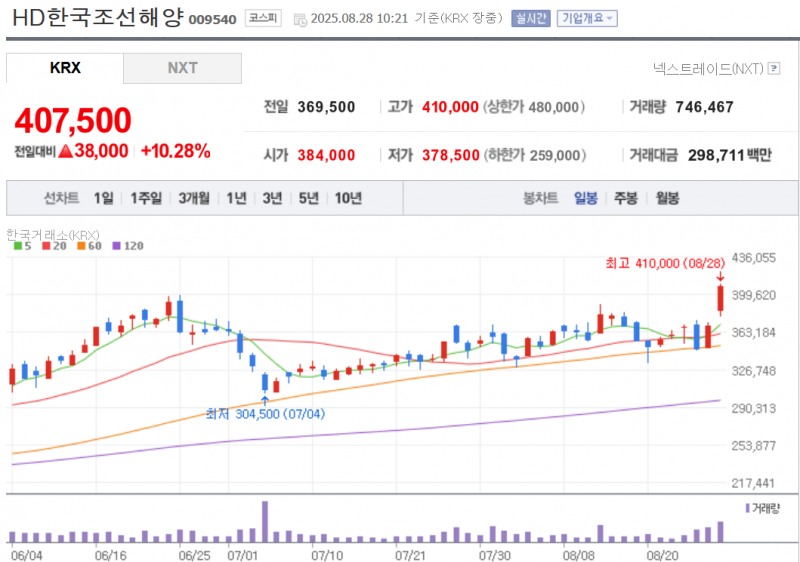800x562 pixels.
Task: Click the NXT help question mark icon
Action: click(x=773, y=68)
